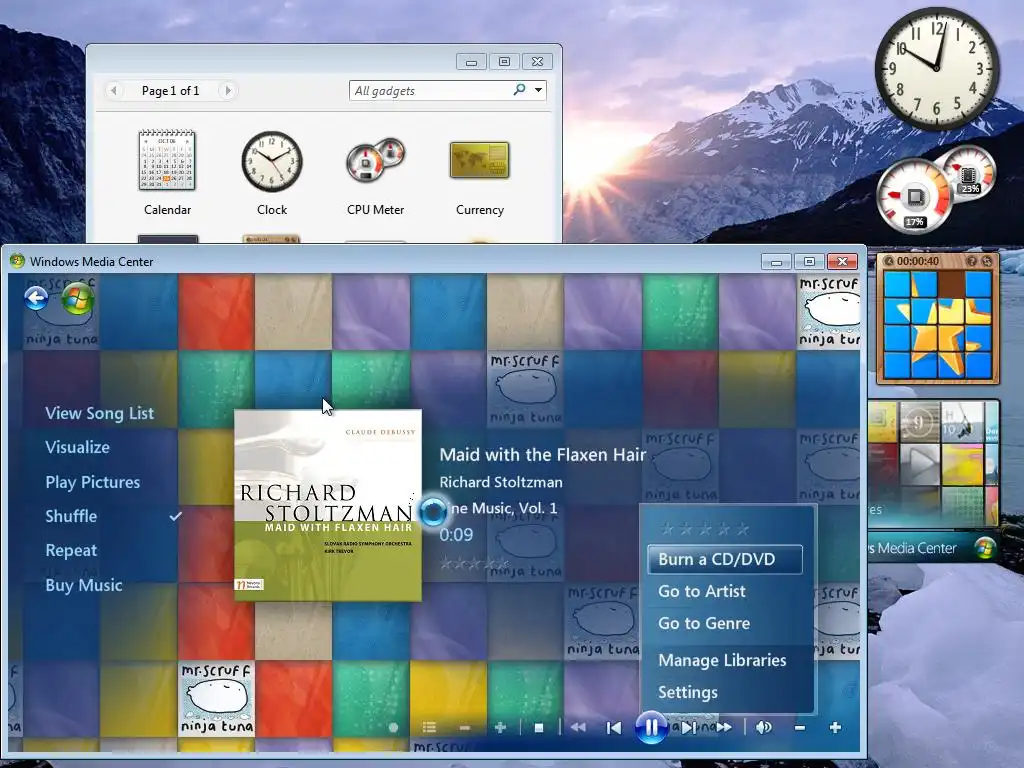The width and height of the screenshot is (1024, 768).
Task: Click channel up plus in transport bar
Action: 500,728
